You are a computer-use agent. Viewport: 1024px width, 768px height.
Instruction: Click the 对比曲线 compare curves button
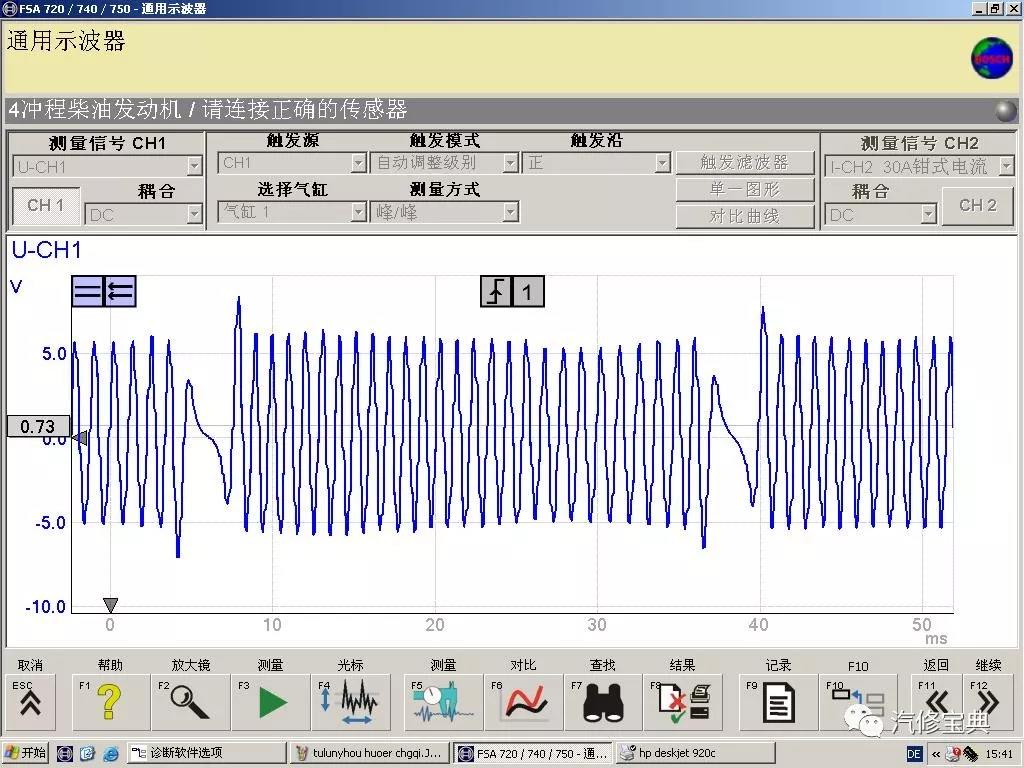click(x=744, y=216)
